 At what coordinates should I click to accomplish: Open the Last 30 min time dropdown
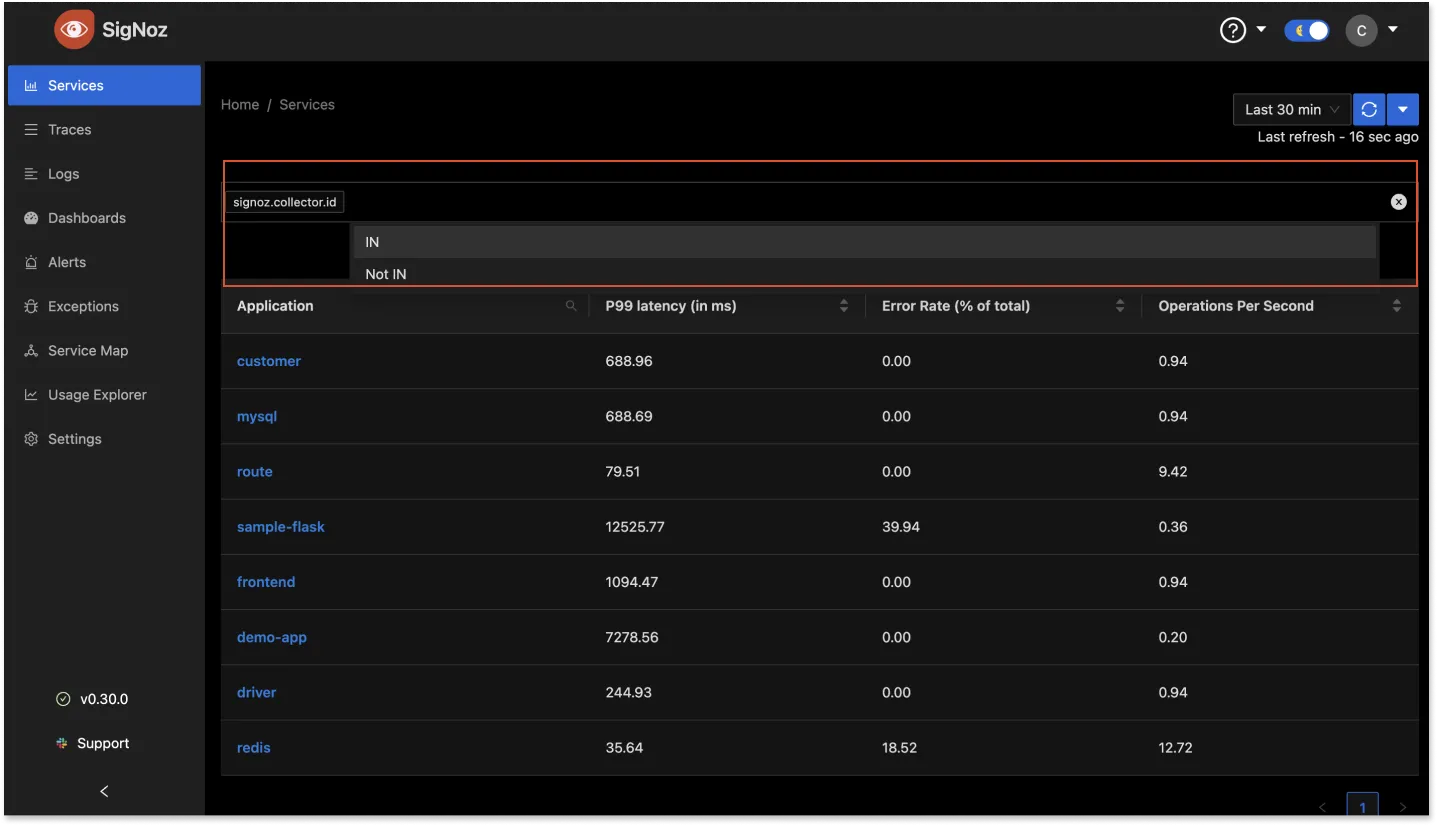[1292, 109]
